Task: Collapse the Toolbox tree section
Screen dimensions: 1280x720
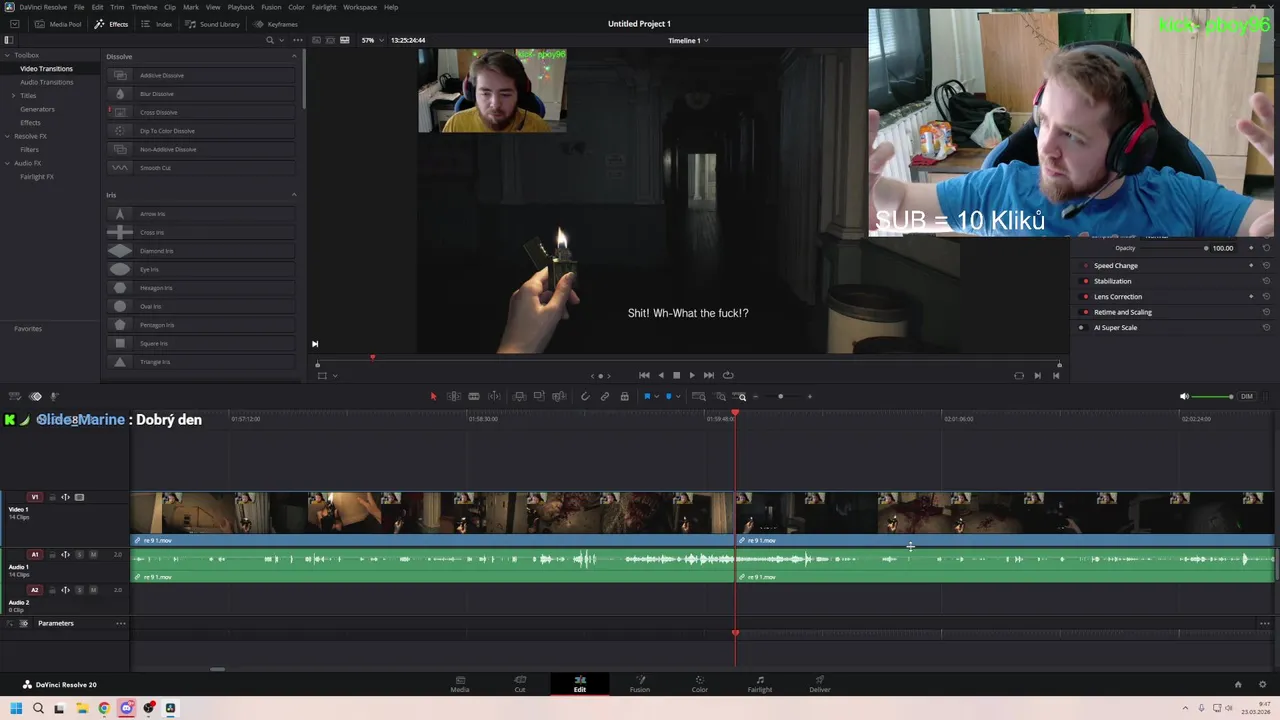Action: (x=7, y=55)
